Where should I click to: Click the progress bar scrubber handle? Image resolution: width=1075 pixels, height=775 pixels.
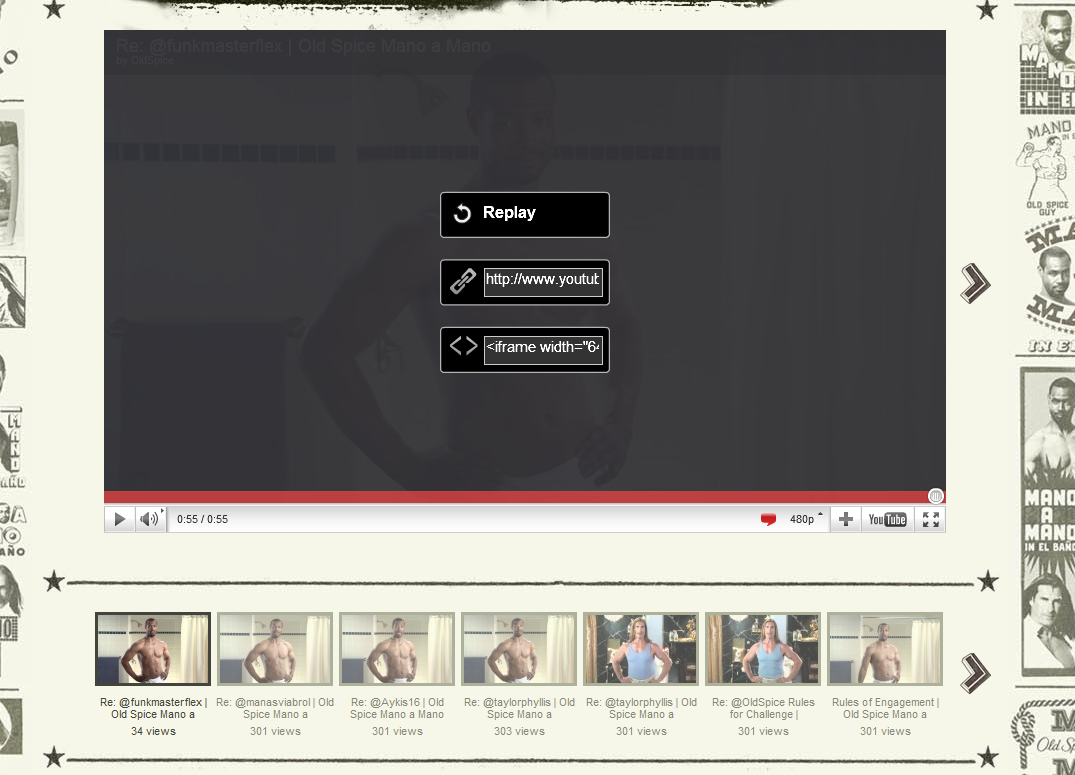(935, 496)
